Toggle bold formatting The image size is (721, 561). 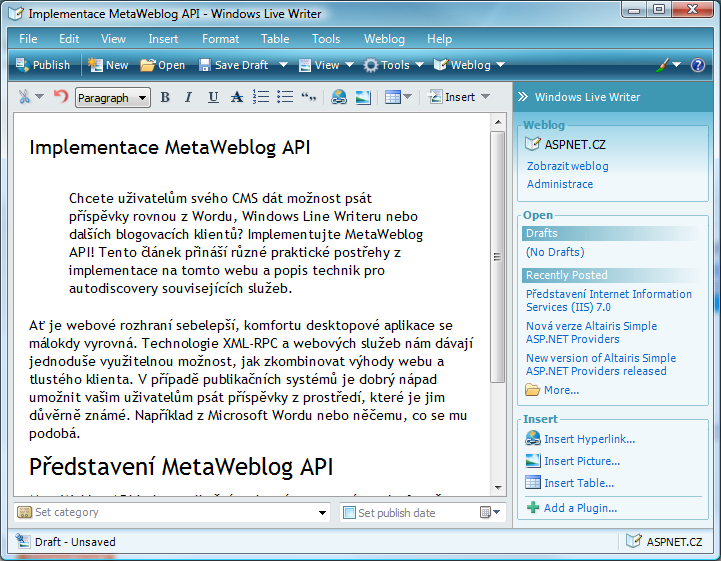(165, 97)
